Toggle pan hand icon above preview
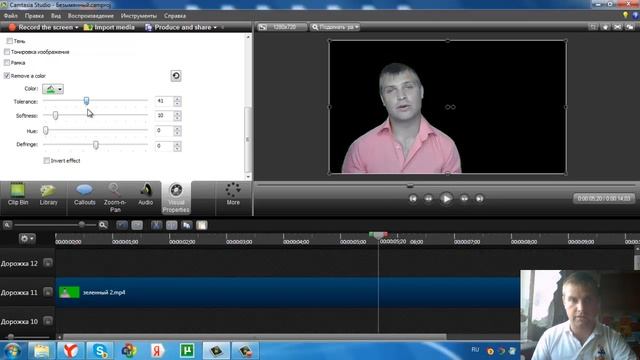Viewport: 640px width, 360px height. [605, 27]
